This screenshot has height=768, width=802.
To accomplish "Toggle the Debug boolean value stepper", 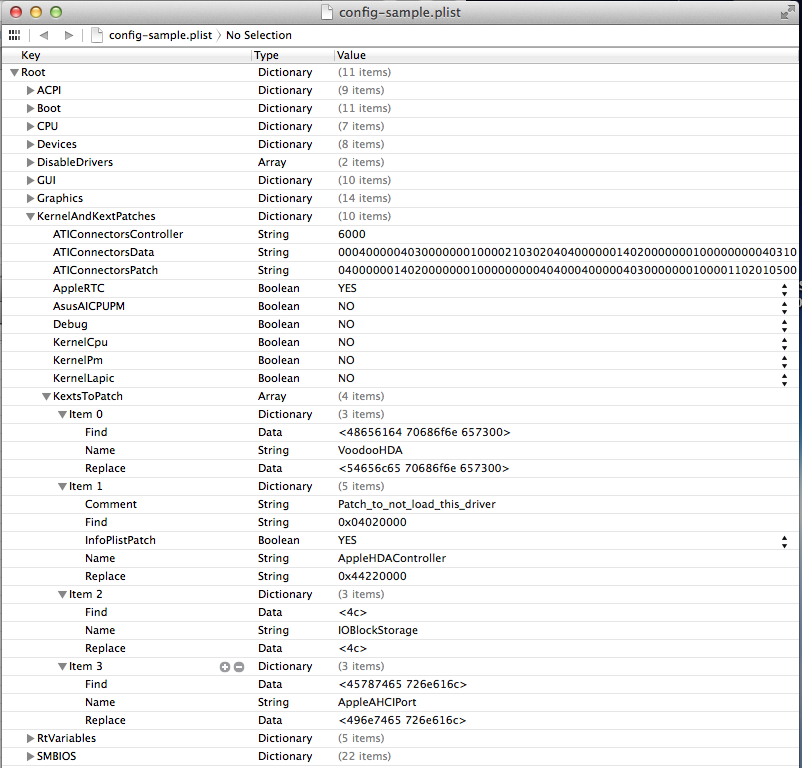I will pos(784,325).
